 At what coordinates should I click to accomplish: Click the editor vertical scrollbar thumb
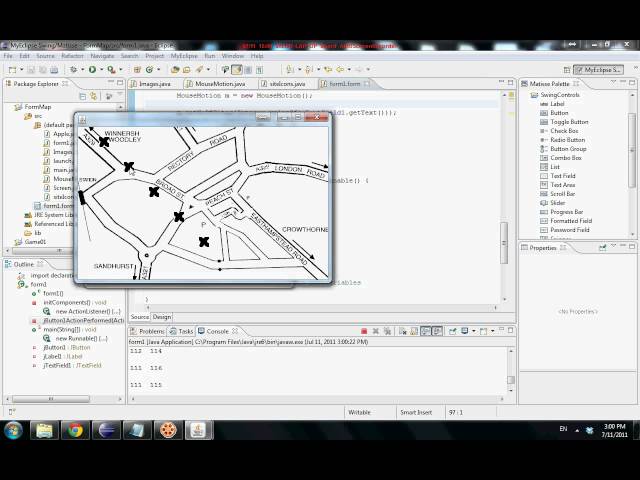504,243
